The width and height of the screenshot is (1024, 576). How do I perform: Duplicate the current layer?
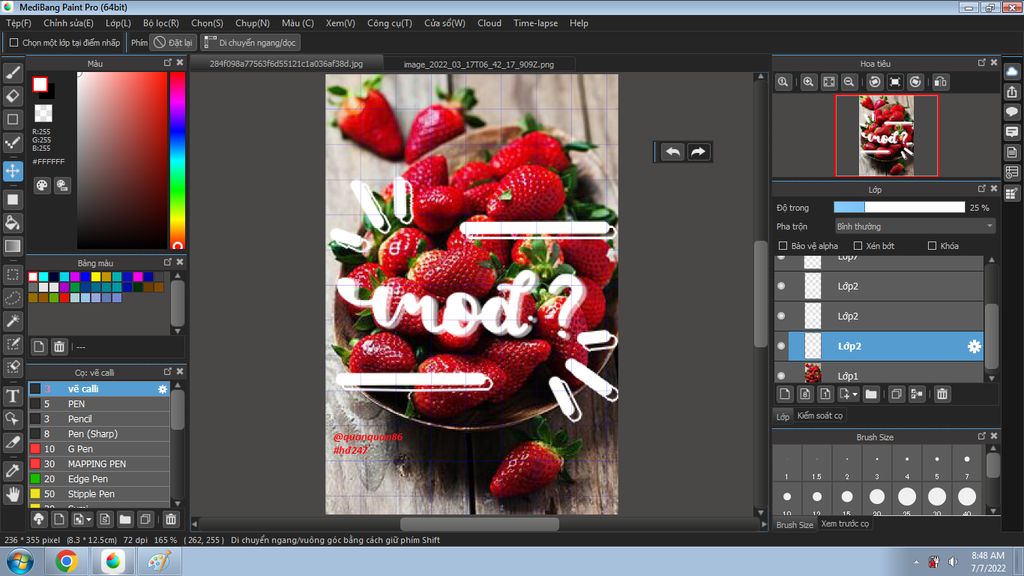click(x=897, y=394)
